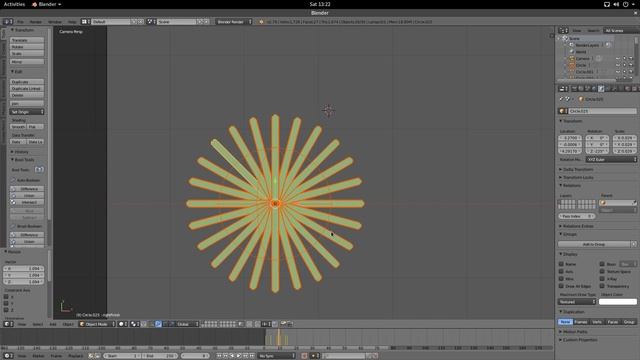Screen dimensions: 640x360
Task: Click the system power icon
Action: pos(625,4)
